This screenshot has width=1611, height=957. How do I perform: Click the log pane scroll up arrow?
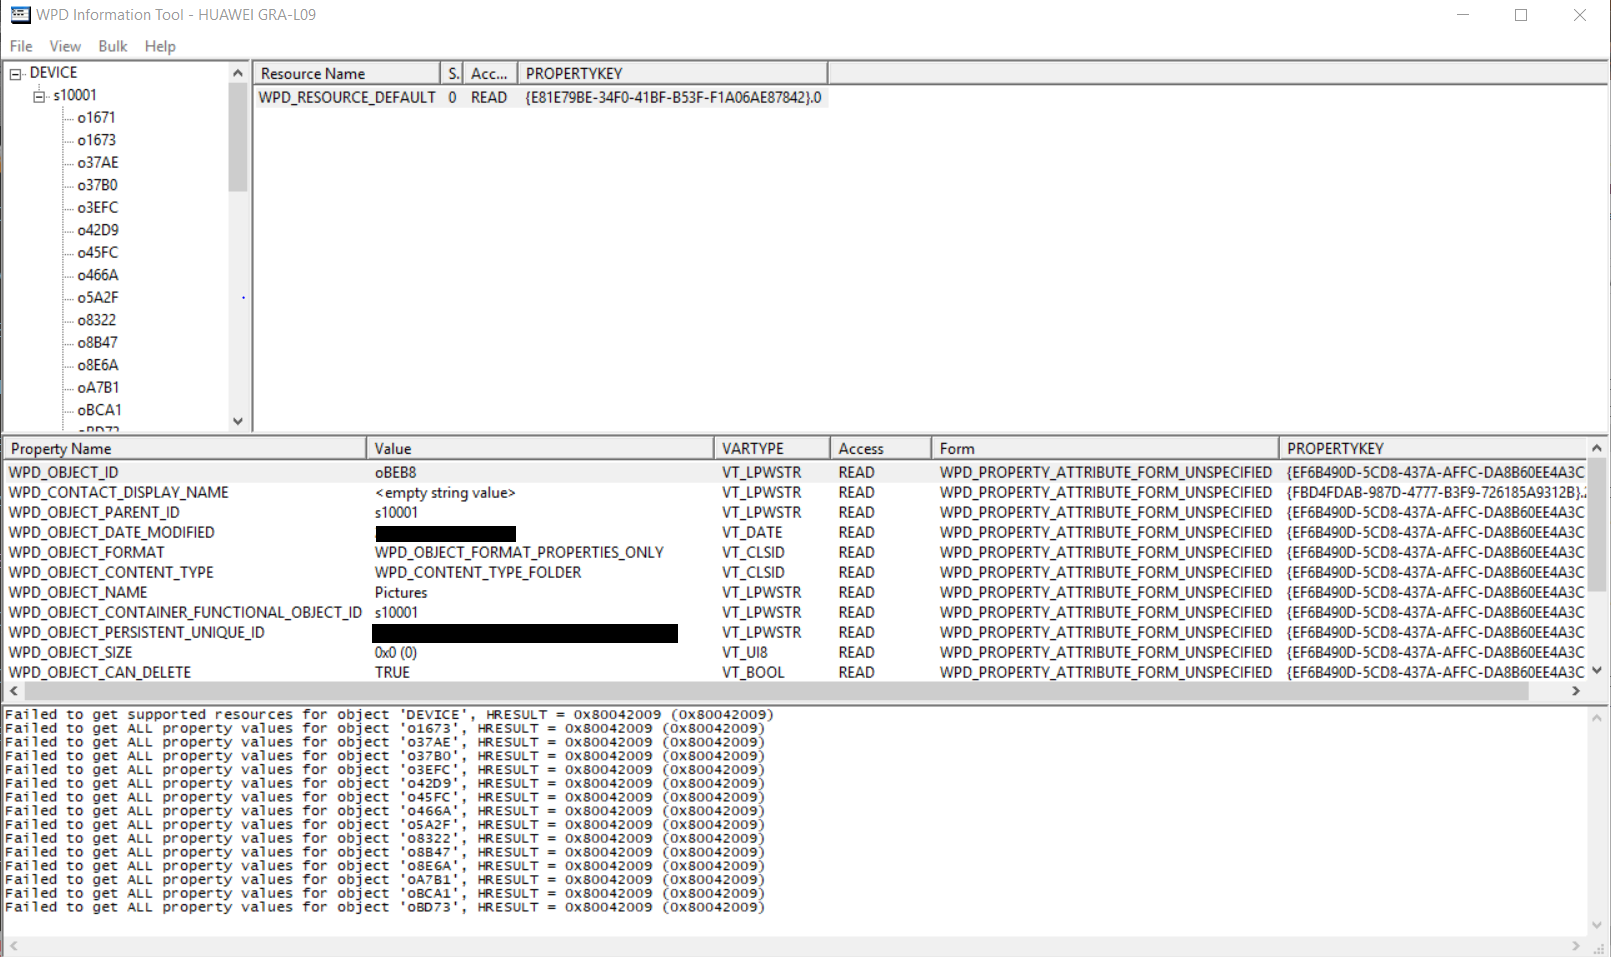pyautogui.click(x=1597, y=717)
